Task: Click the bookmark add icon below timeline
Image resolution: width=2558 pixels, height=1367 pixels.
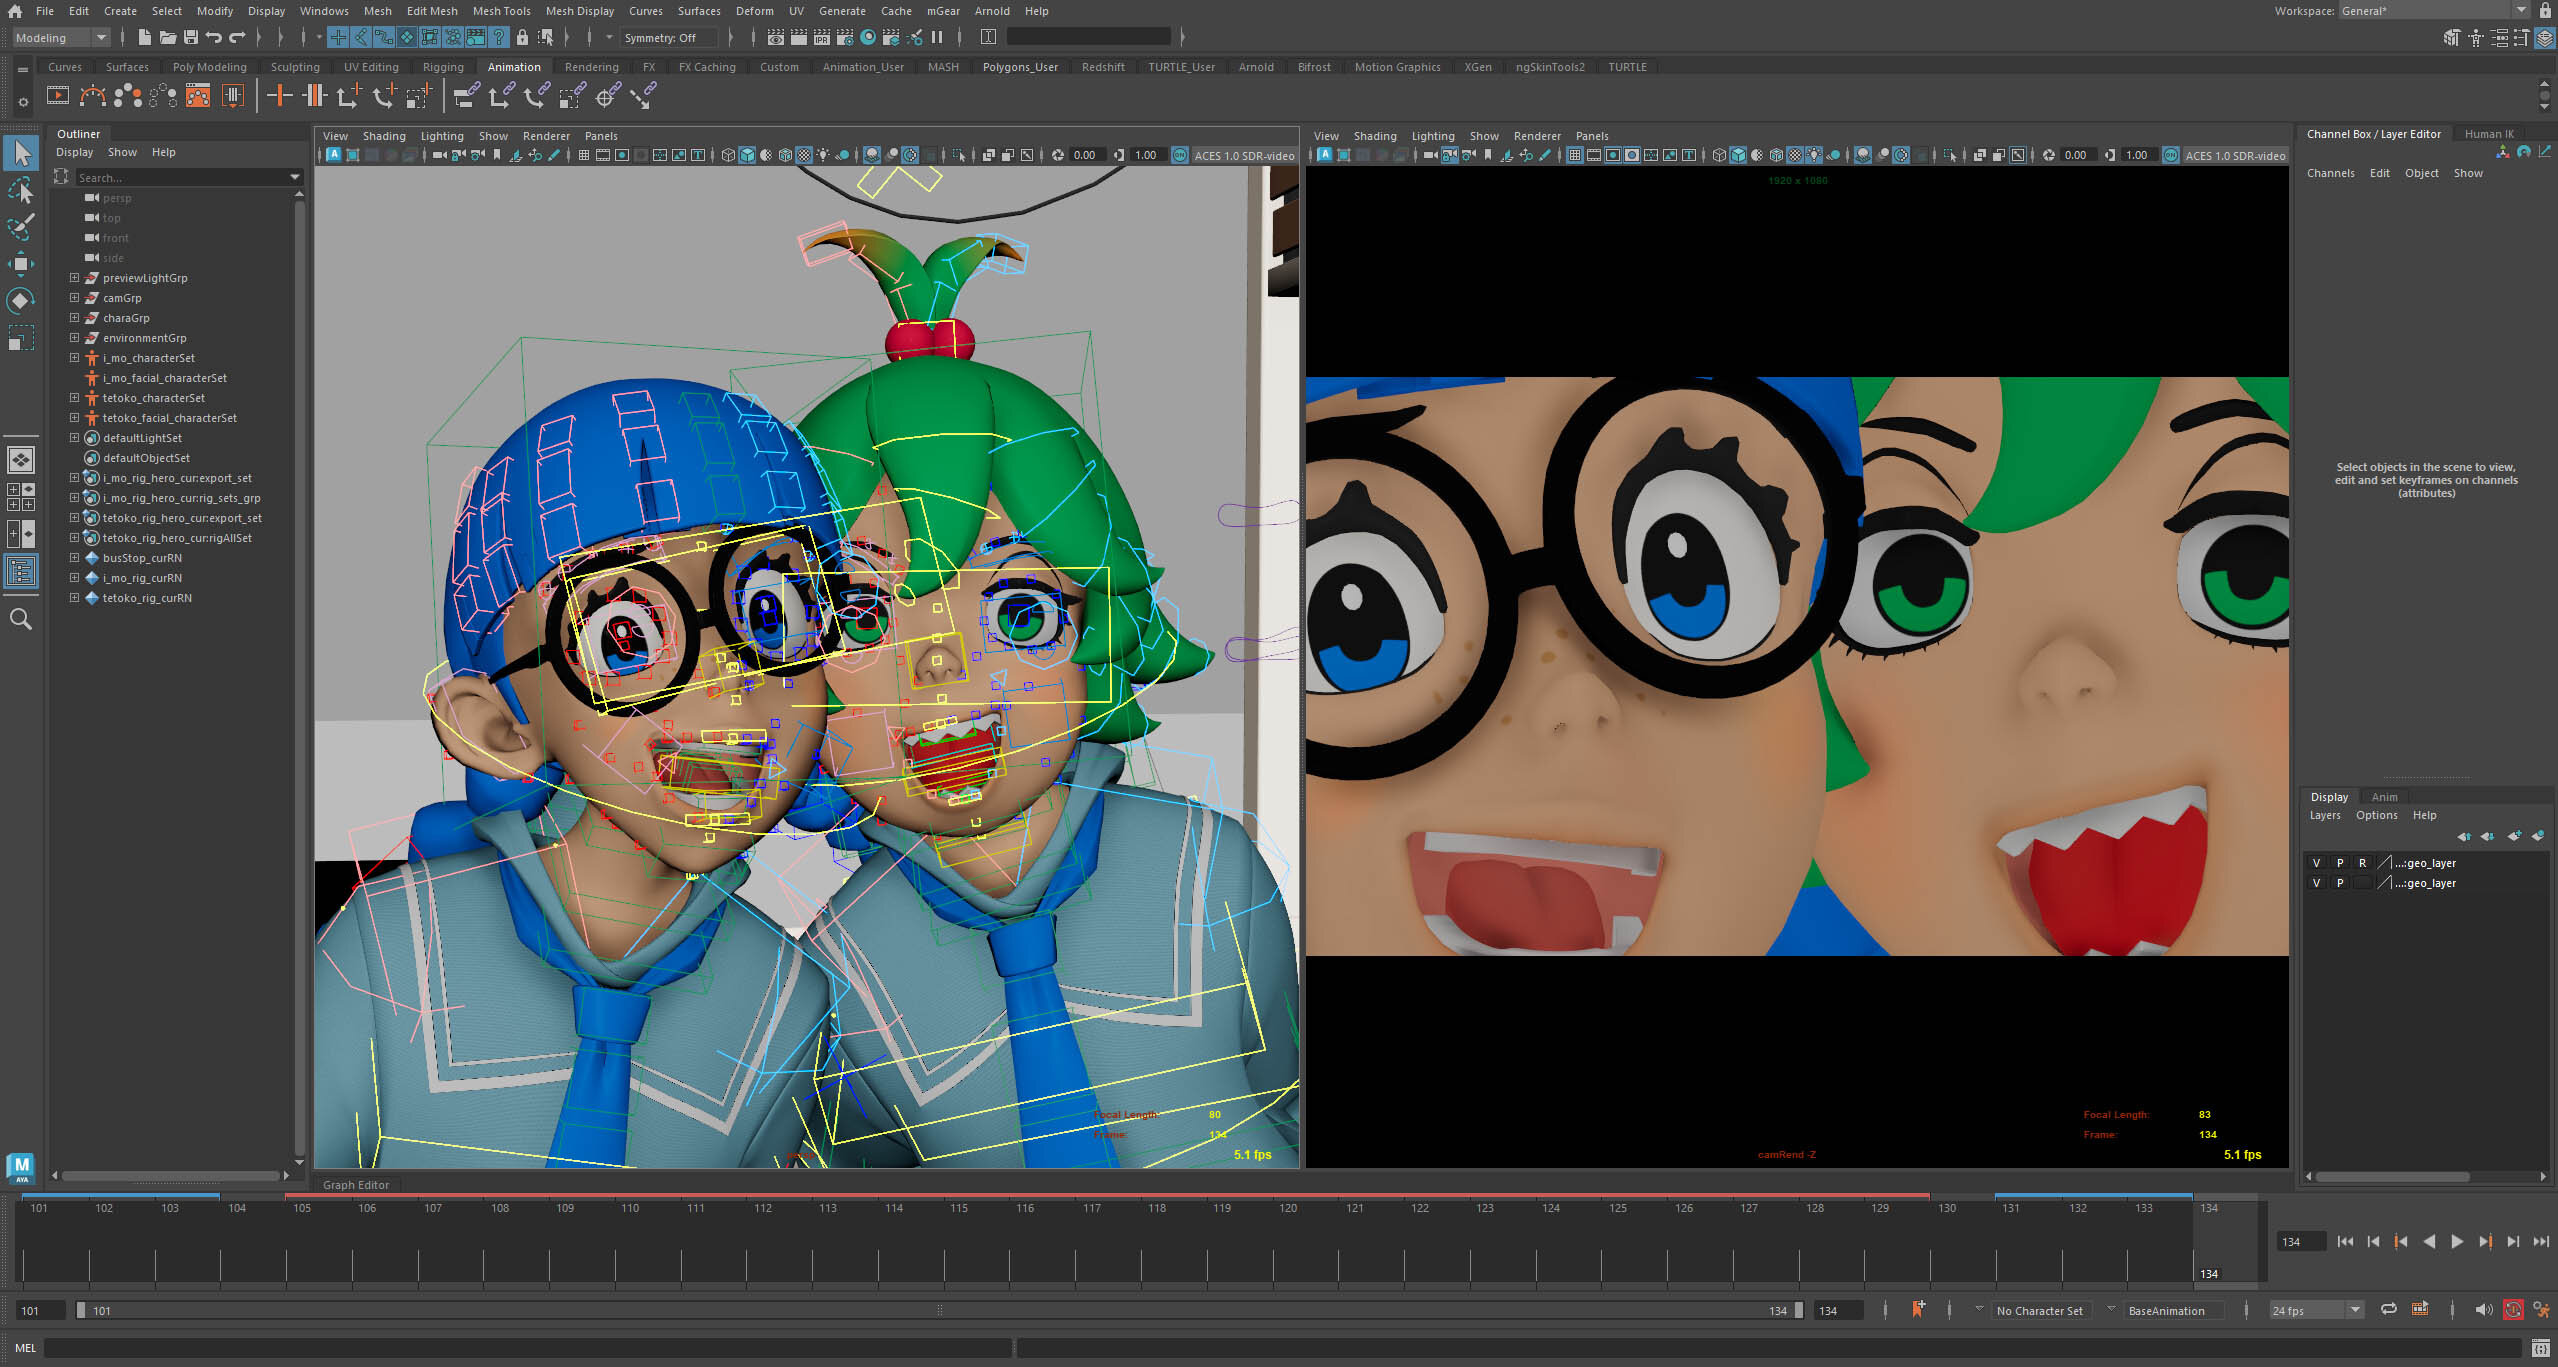Action: coord(1918,1310)
